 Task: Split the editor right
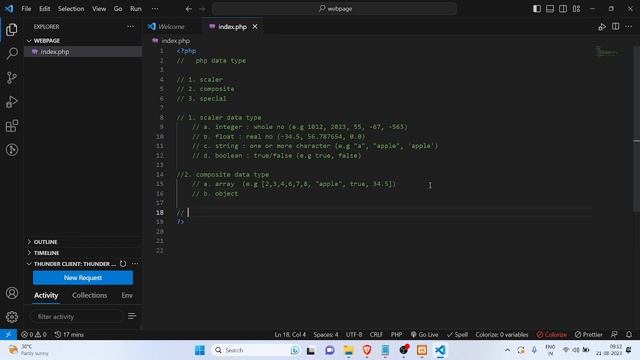(x=616, y=27)
